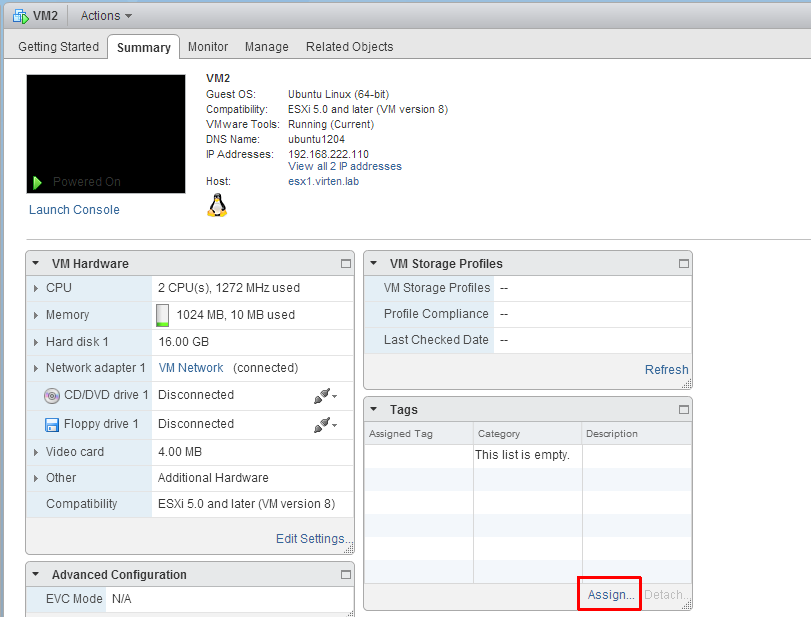
Task: Click the 16.00 GB hard disk value
Action: pyautogui.click(x=184, y=342)
